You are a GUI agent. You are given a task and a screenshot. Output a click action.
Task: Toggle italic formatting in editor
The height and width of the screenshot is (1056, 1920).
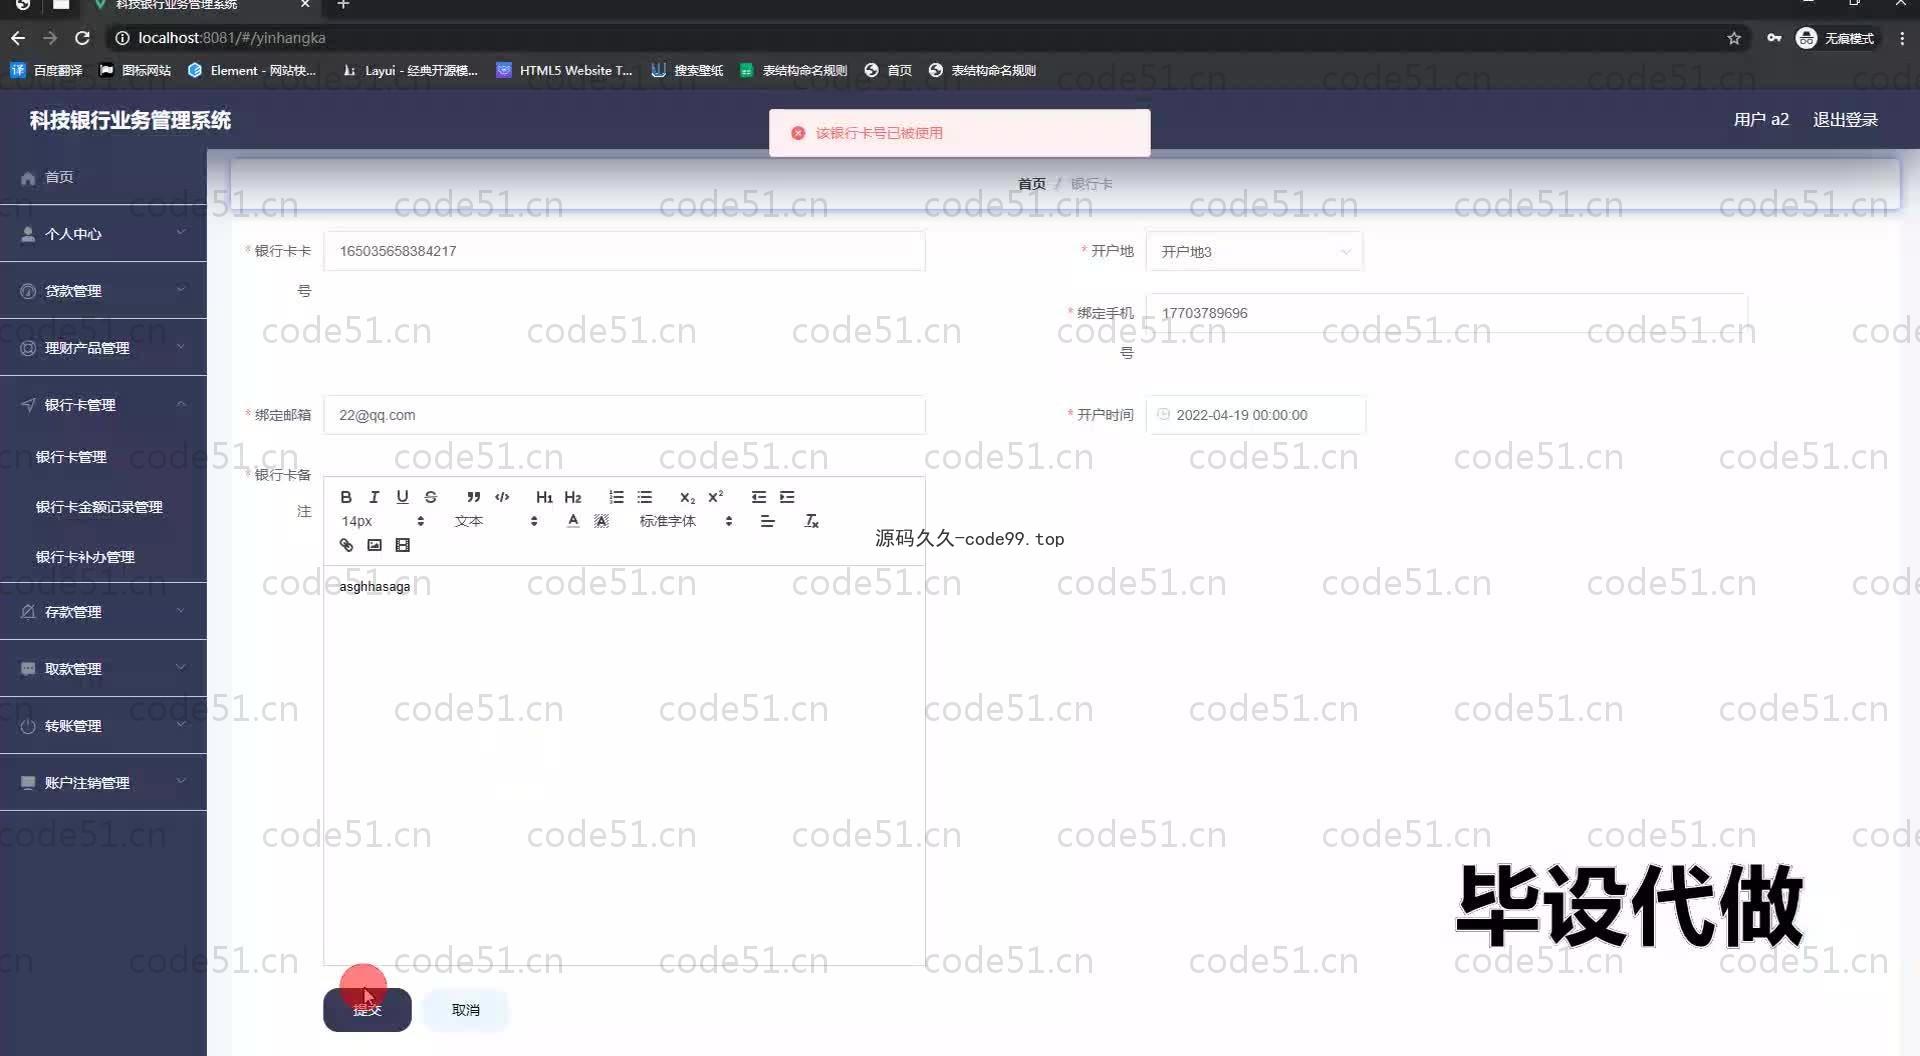point(374,497)
